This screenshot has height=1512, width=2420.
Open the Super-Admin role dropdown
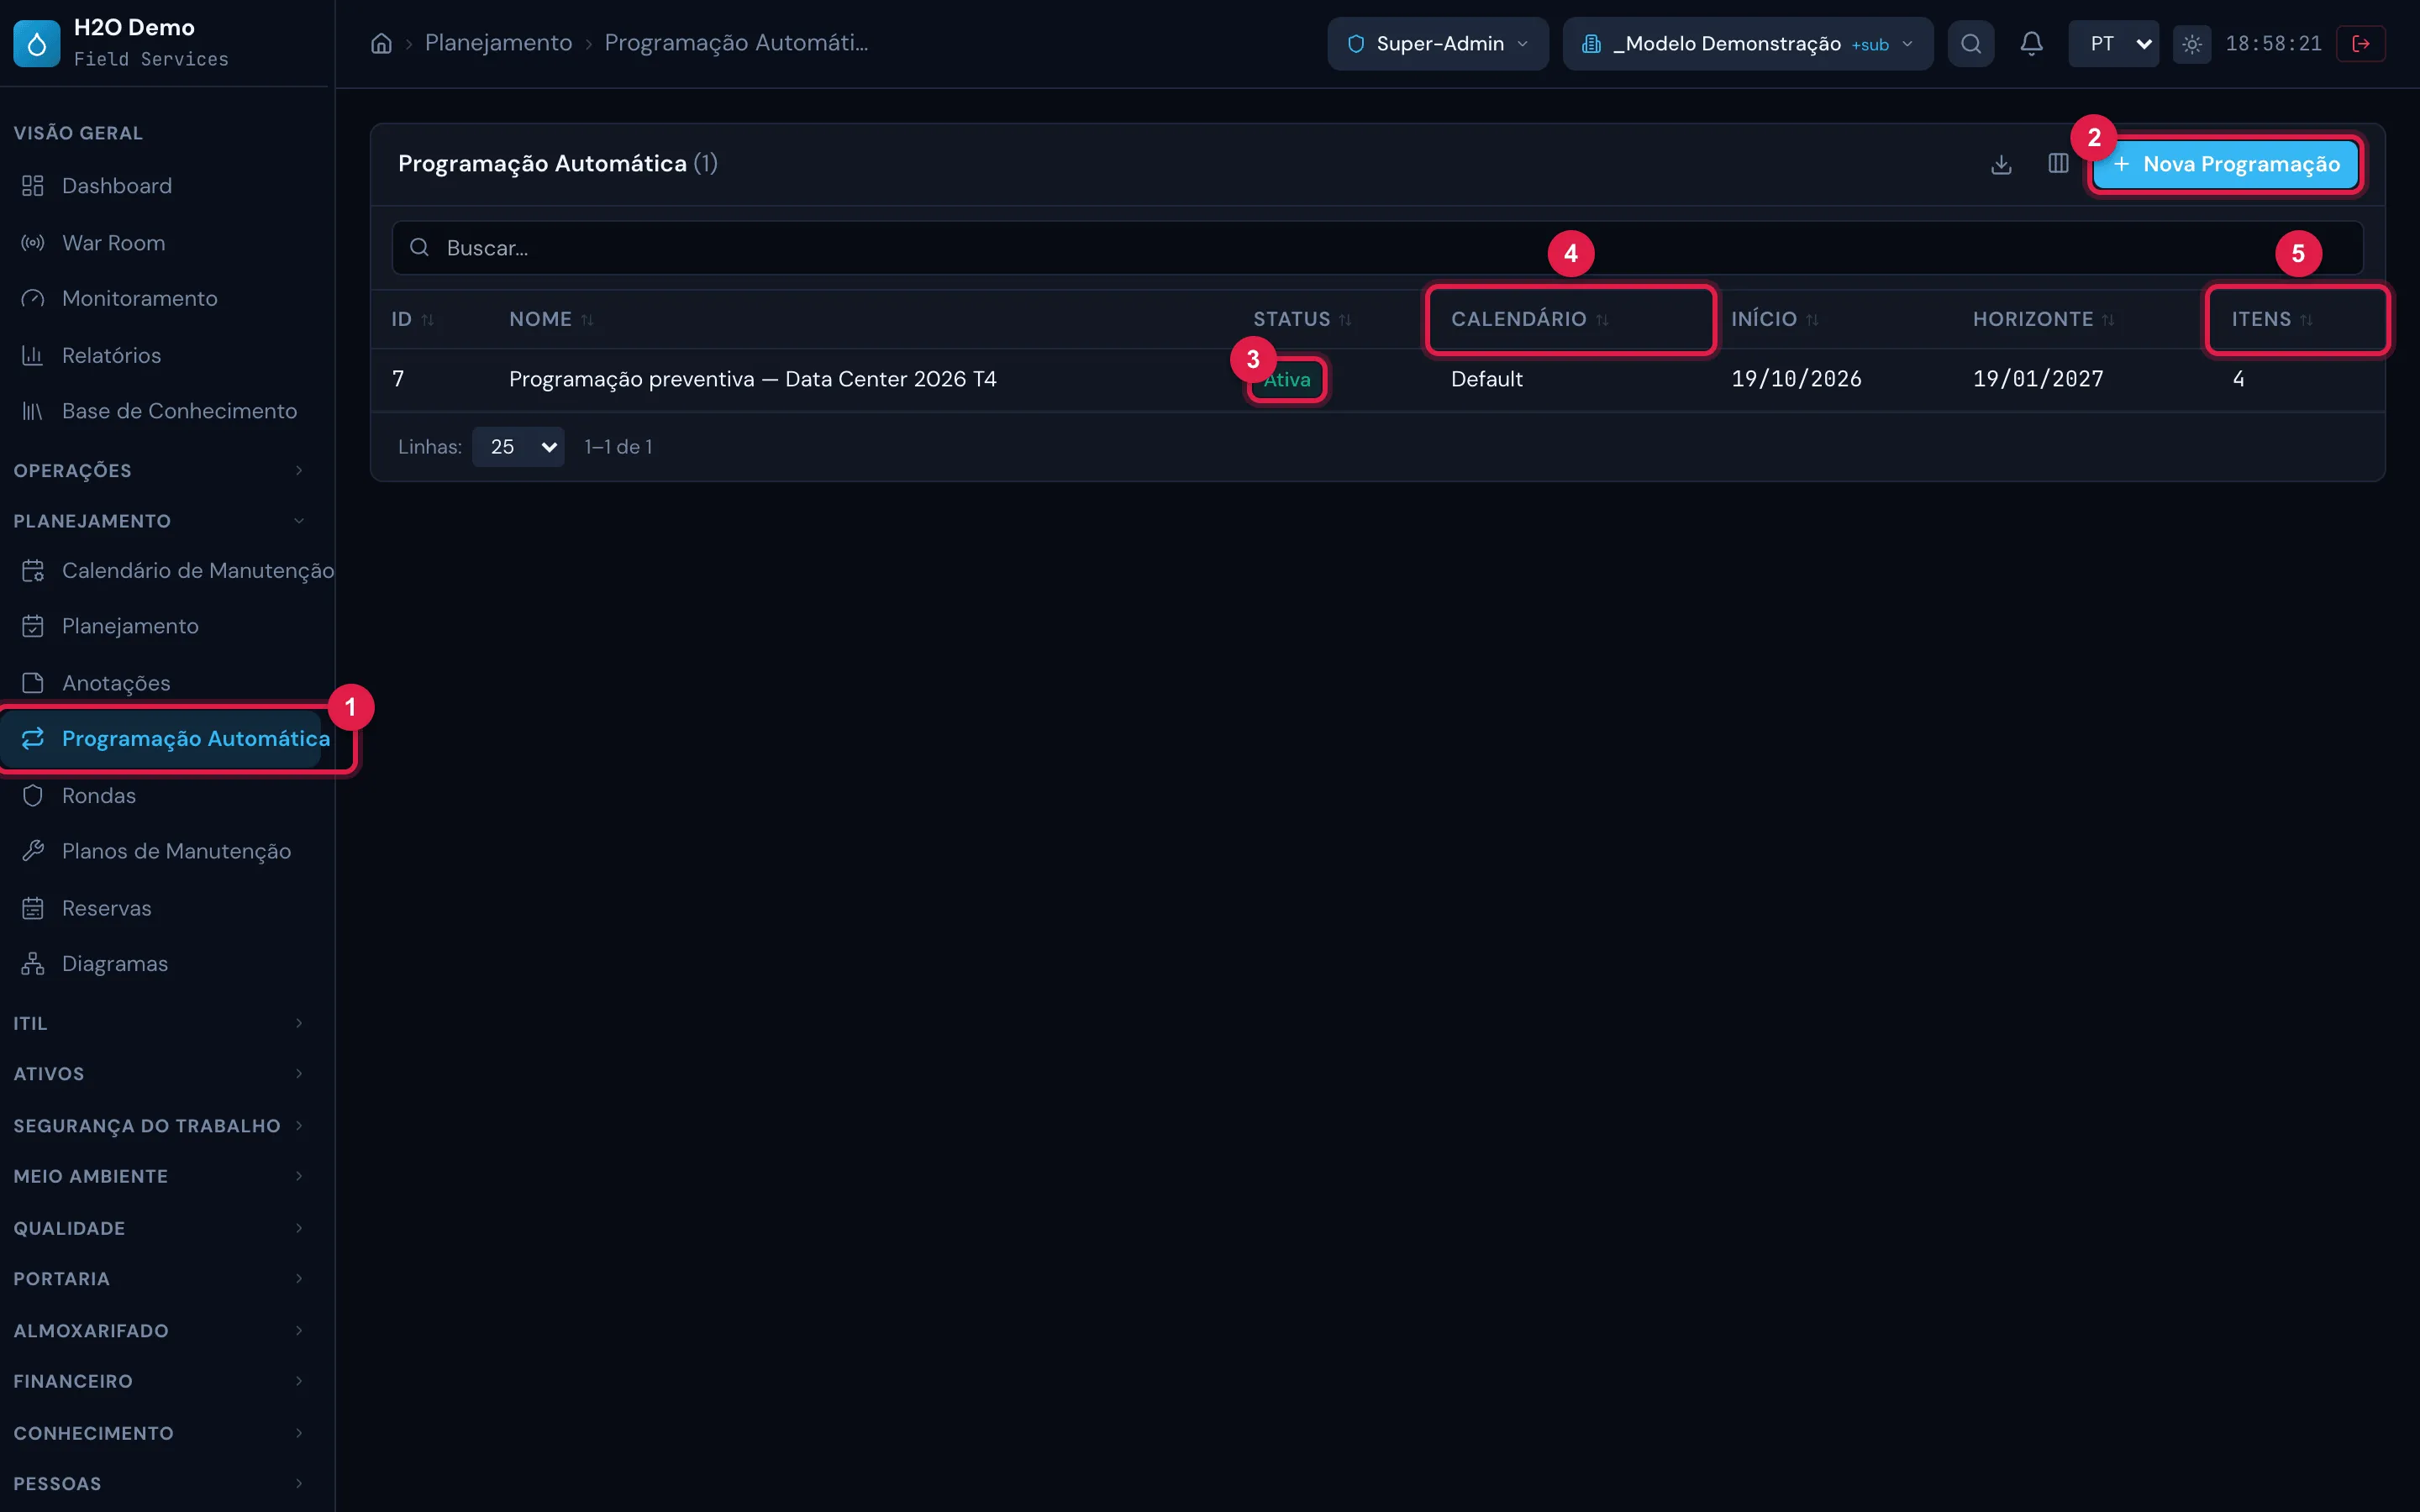pyautogui.click(x=1437, y=44)
